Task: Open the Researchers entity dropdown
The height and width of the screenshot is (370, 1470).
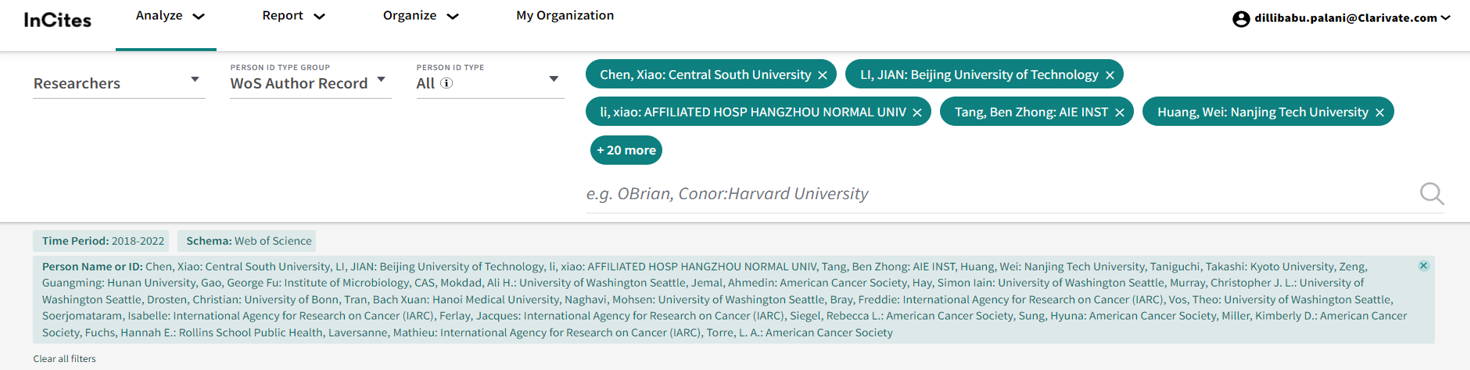Action: click(x=118, y=82)
